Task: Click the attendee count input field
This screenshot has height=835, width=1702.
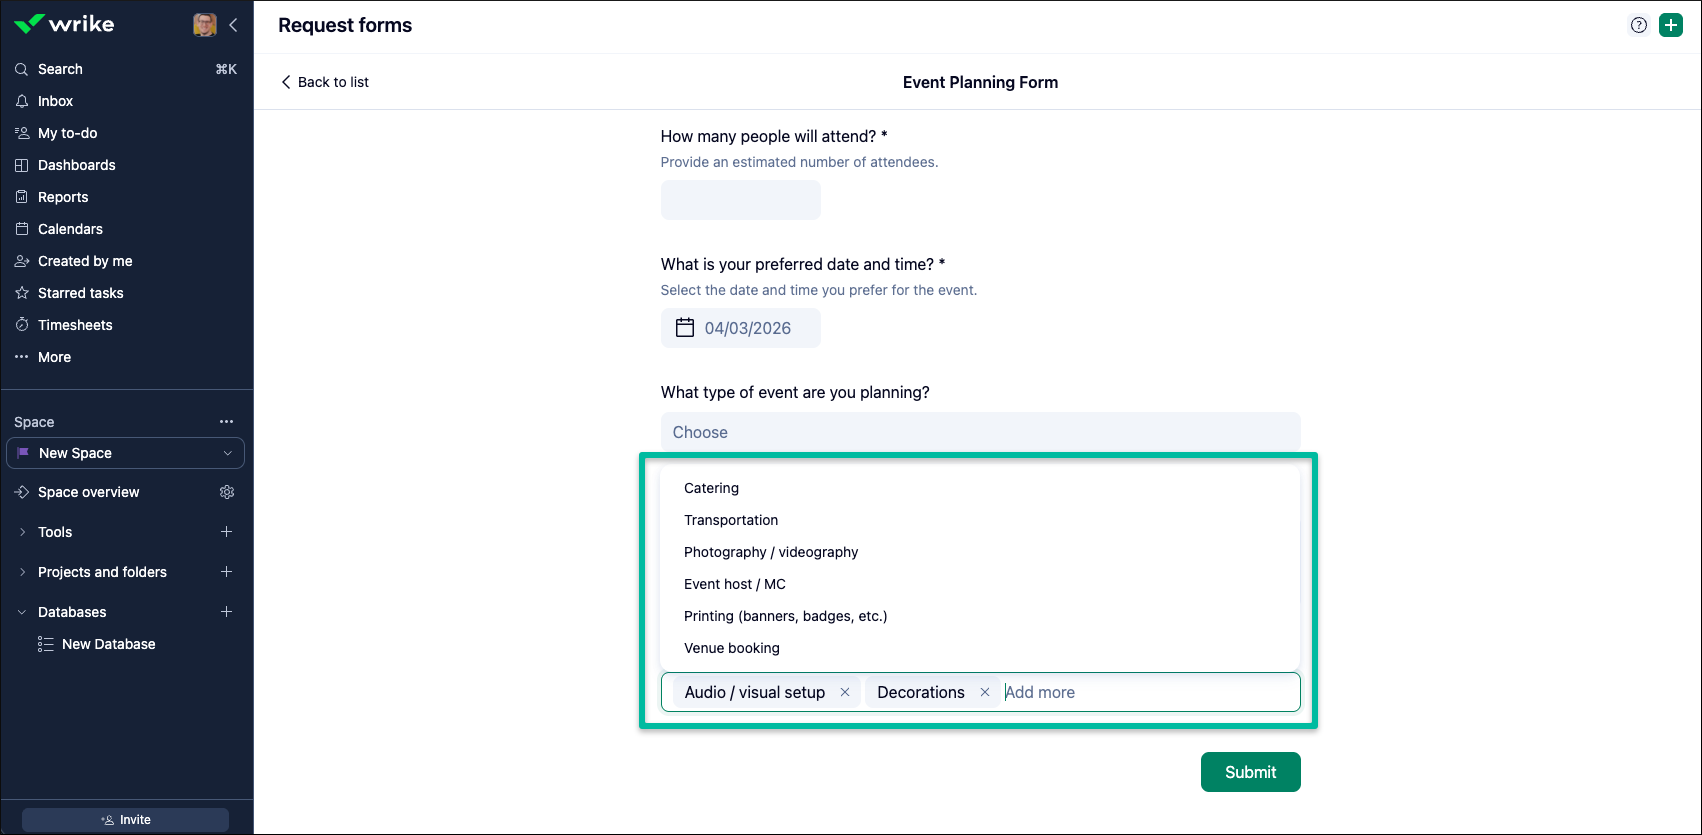Action: (740, 200)
